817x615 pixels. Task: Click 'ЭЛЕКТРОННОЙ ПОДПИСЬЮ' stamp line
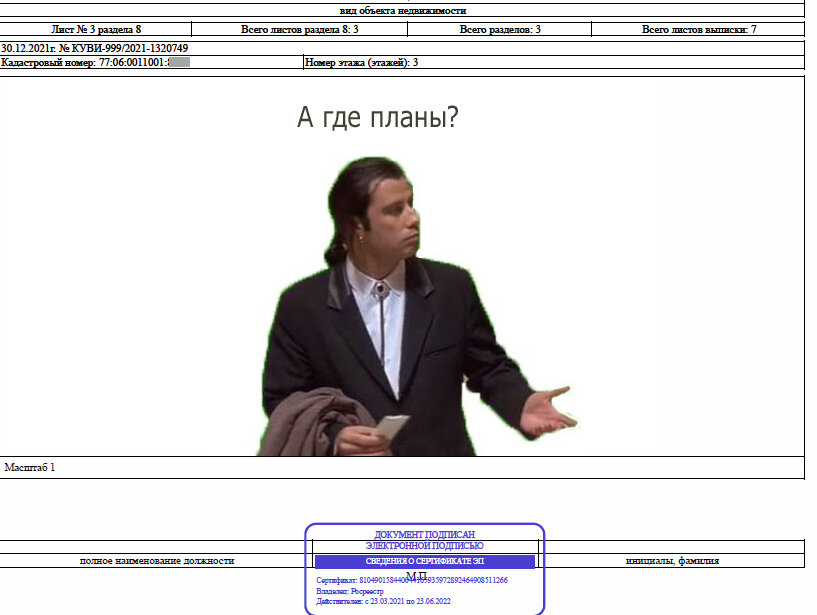pyautogui.click(x=425, y=546)
